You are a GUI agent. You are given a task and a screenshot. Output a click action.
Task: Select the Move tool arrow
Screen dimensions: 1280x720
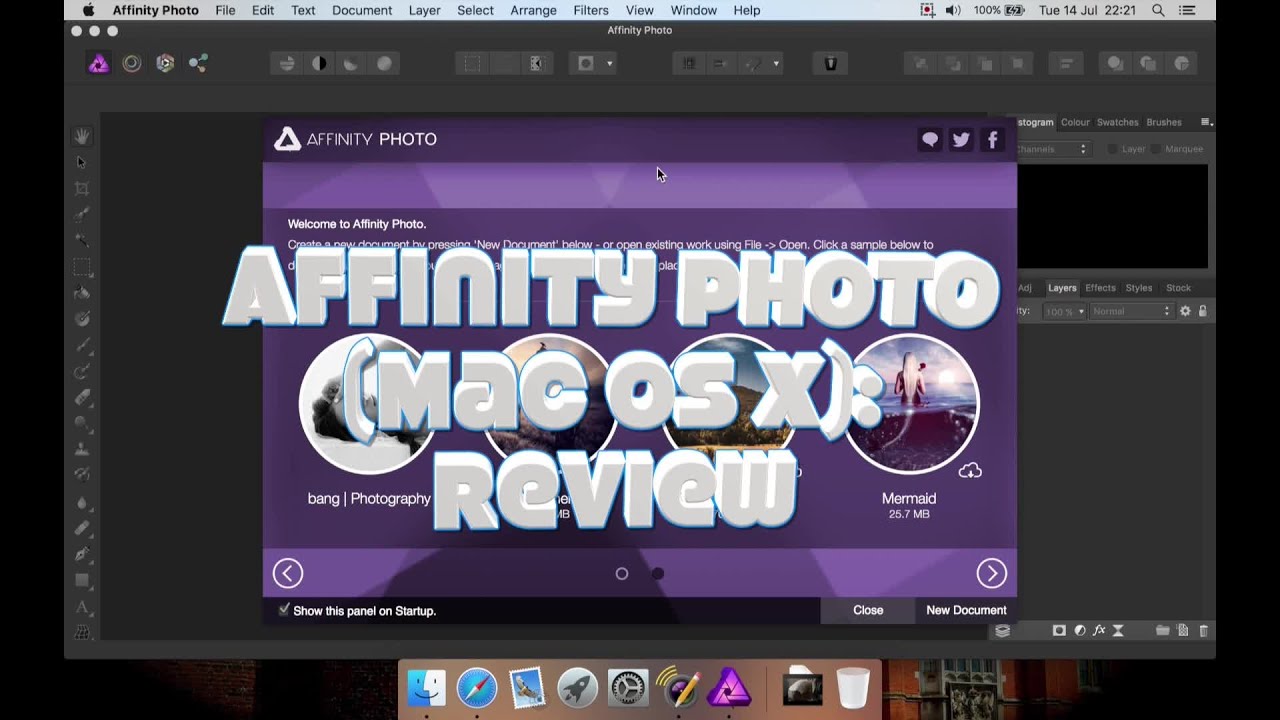tap(82, 162)
